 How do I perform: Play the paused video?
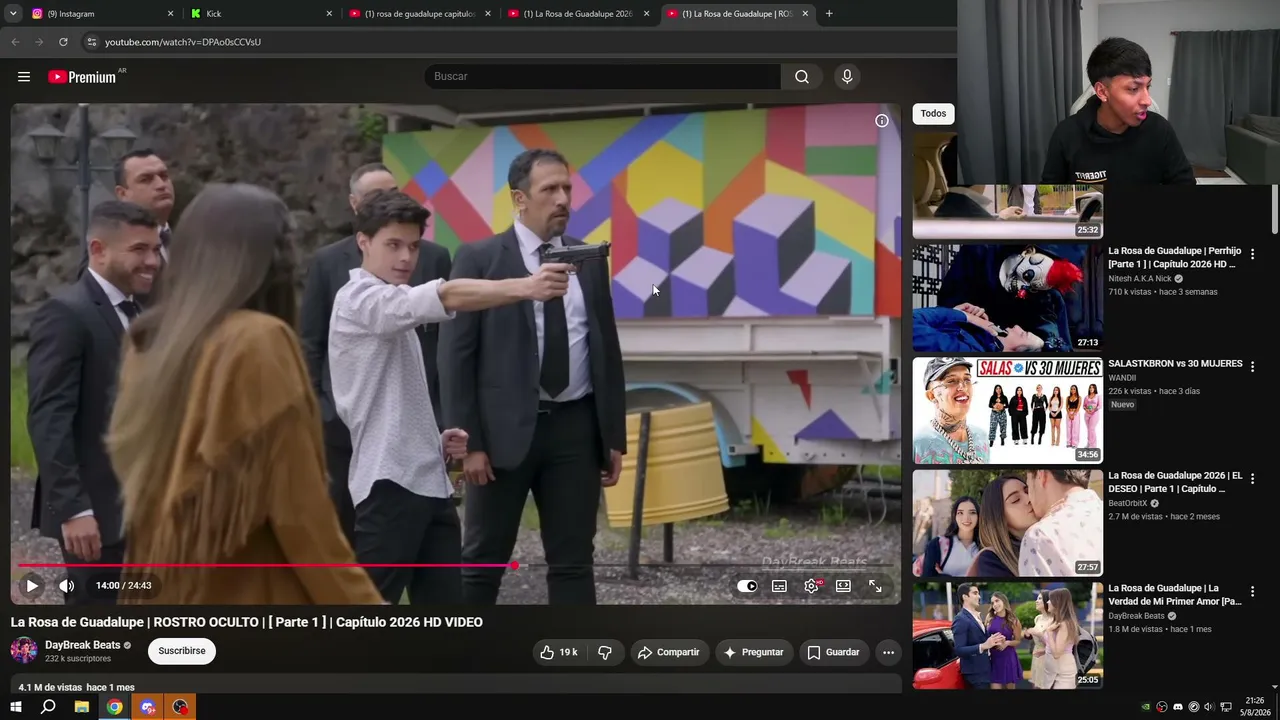[x=32, y=586]
